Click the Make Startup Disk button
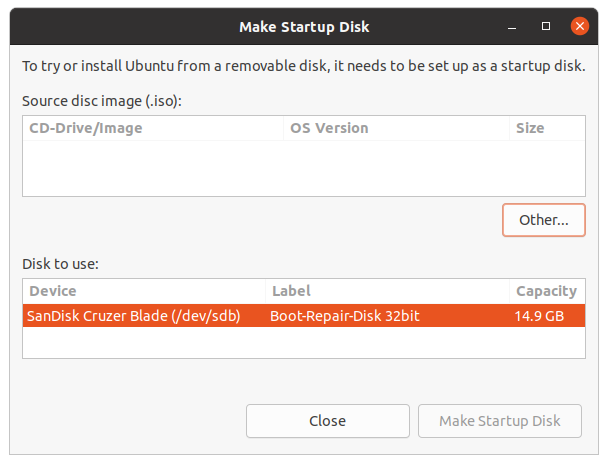 pyautogui.click(x=500, y=421)
